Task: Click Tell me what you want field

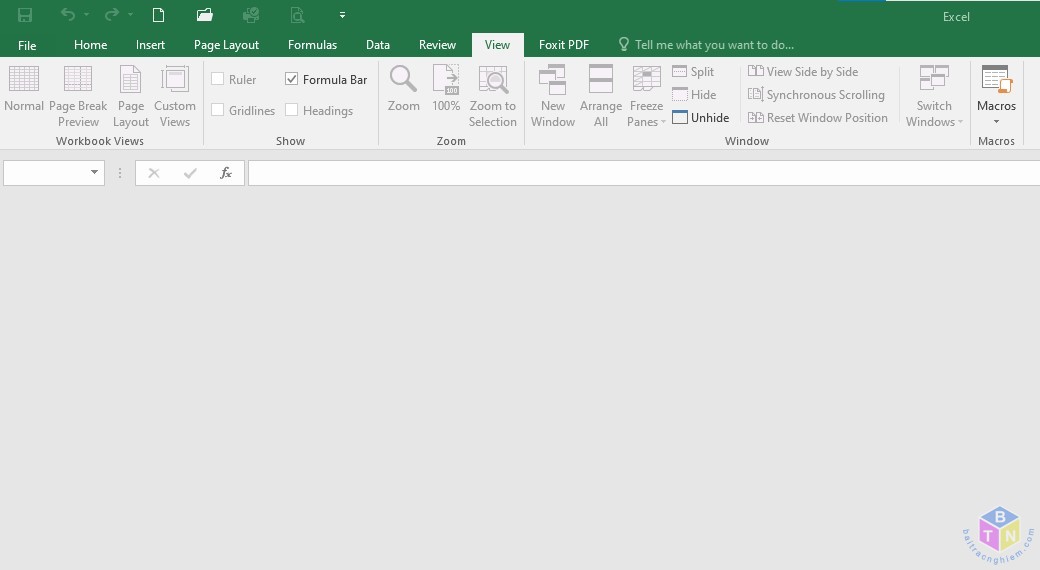Action: click(714, 45)
